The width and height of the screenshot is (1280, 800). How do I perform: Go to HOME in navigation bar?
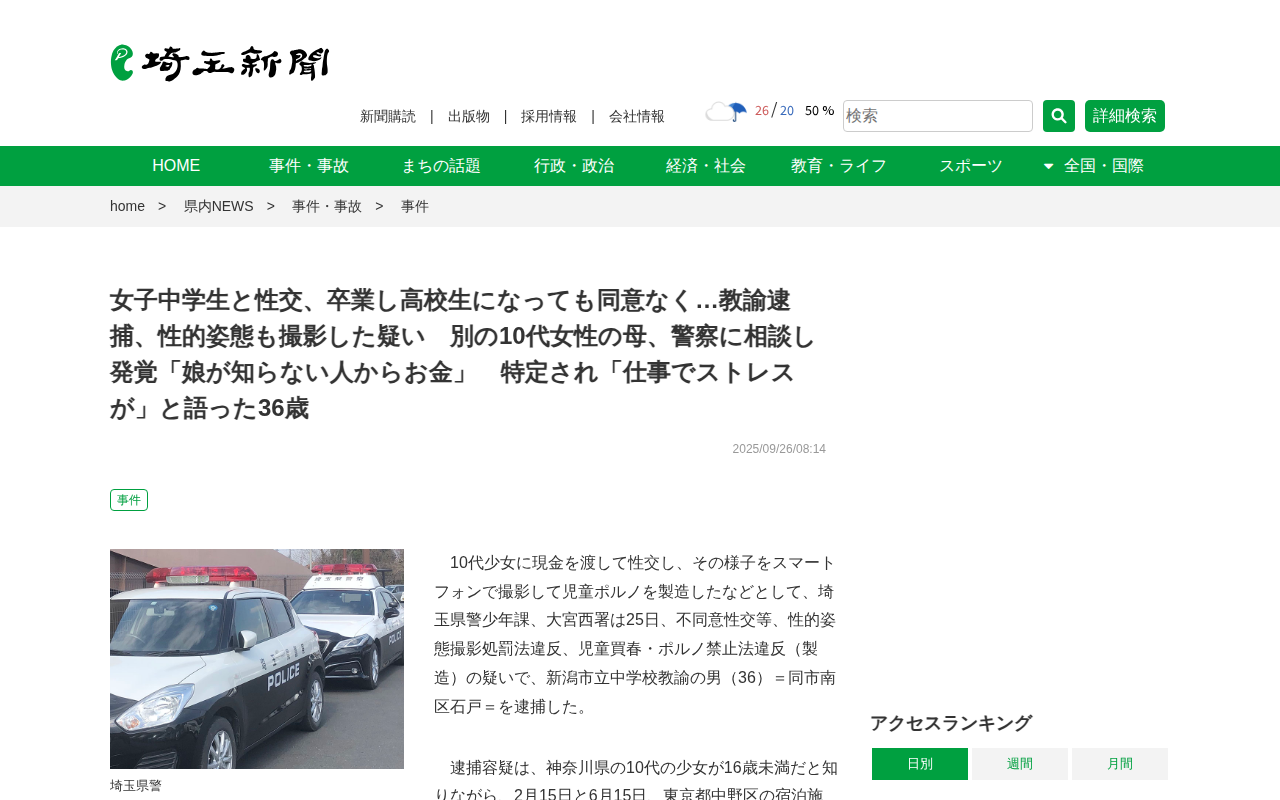point(176,166)
